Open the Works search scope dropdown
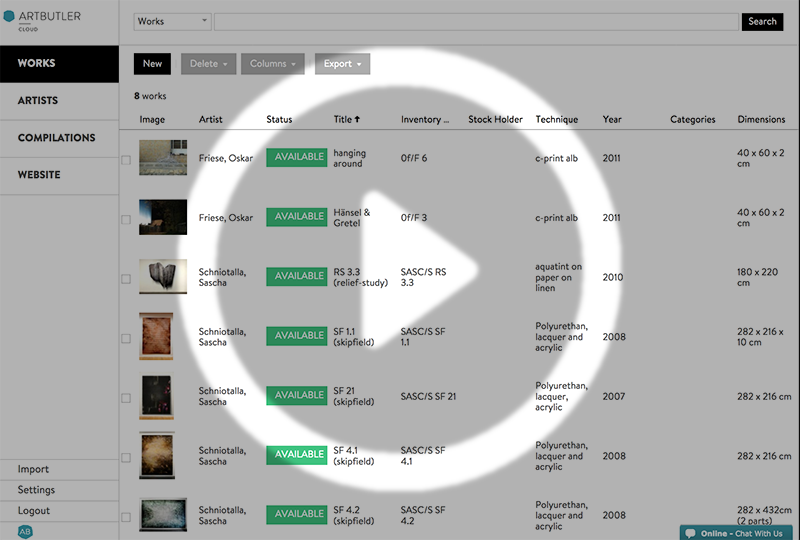 point(172,21)
